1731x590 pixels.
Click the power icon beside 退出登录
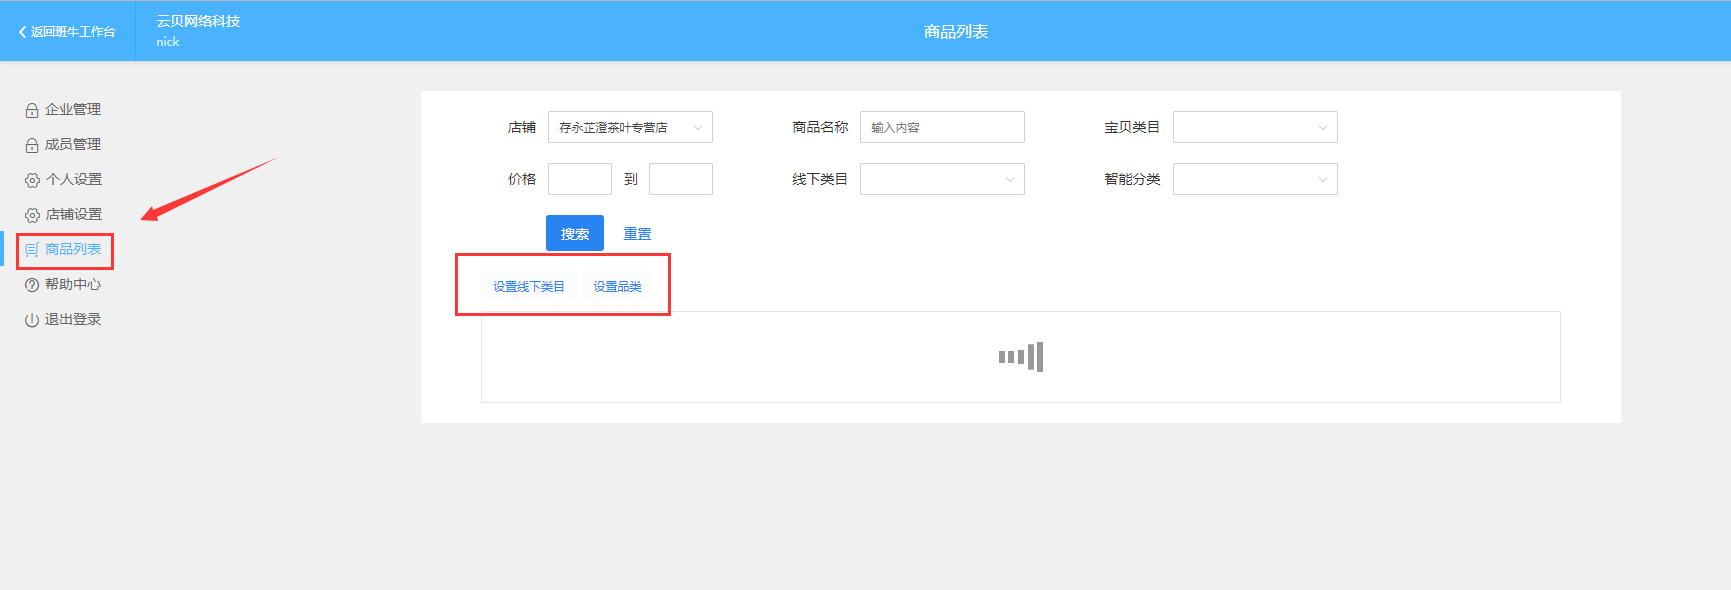pos(32,320)
